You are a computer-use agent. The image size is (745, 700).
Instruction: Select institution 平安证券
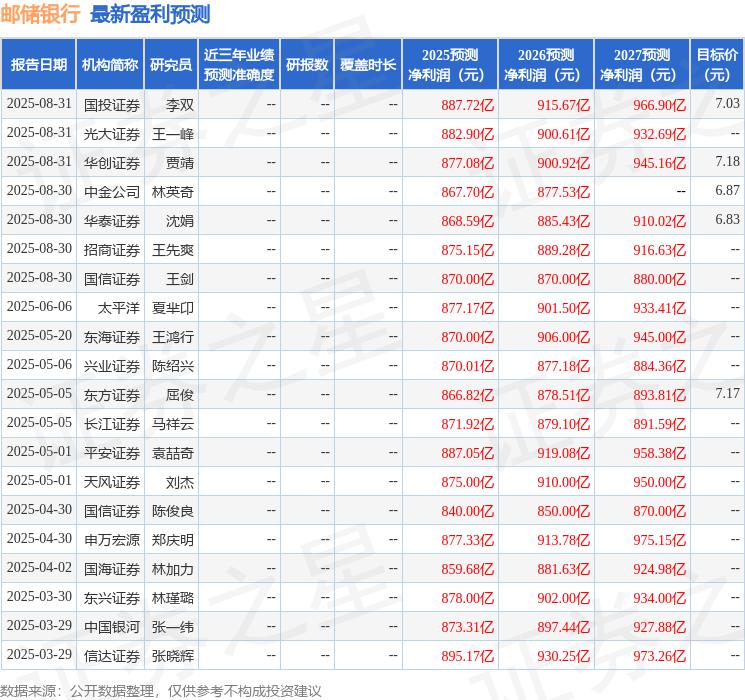[112, 453]
